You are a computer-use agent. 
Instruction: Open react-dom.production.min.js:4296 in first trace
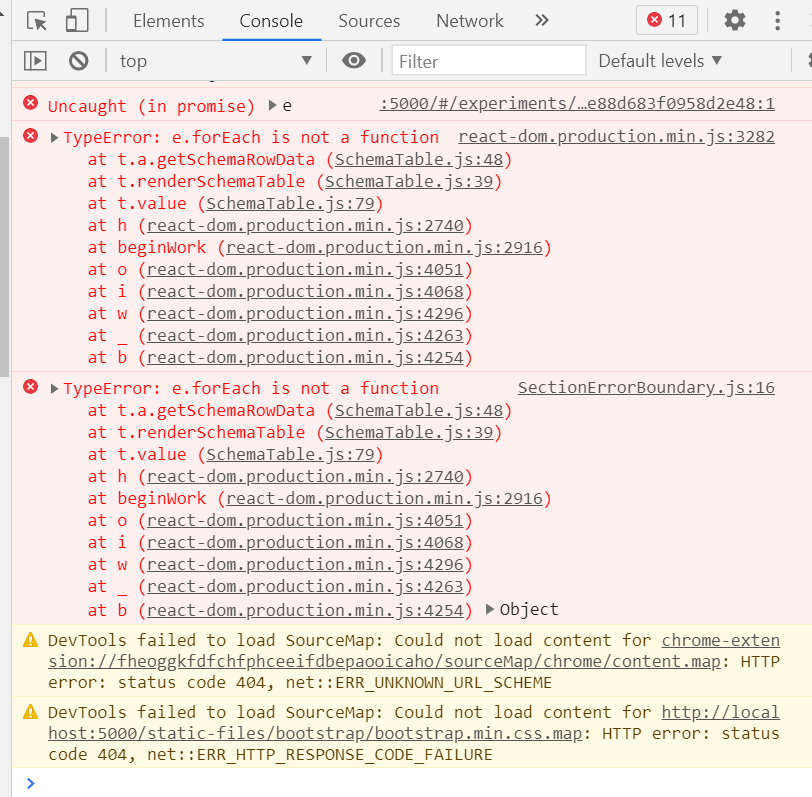pos(306,313)
